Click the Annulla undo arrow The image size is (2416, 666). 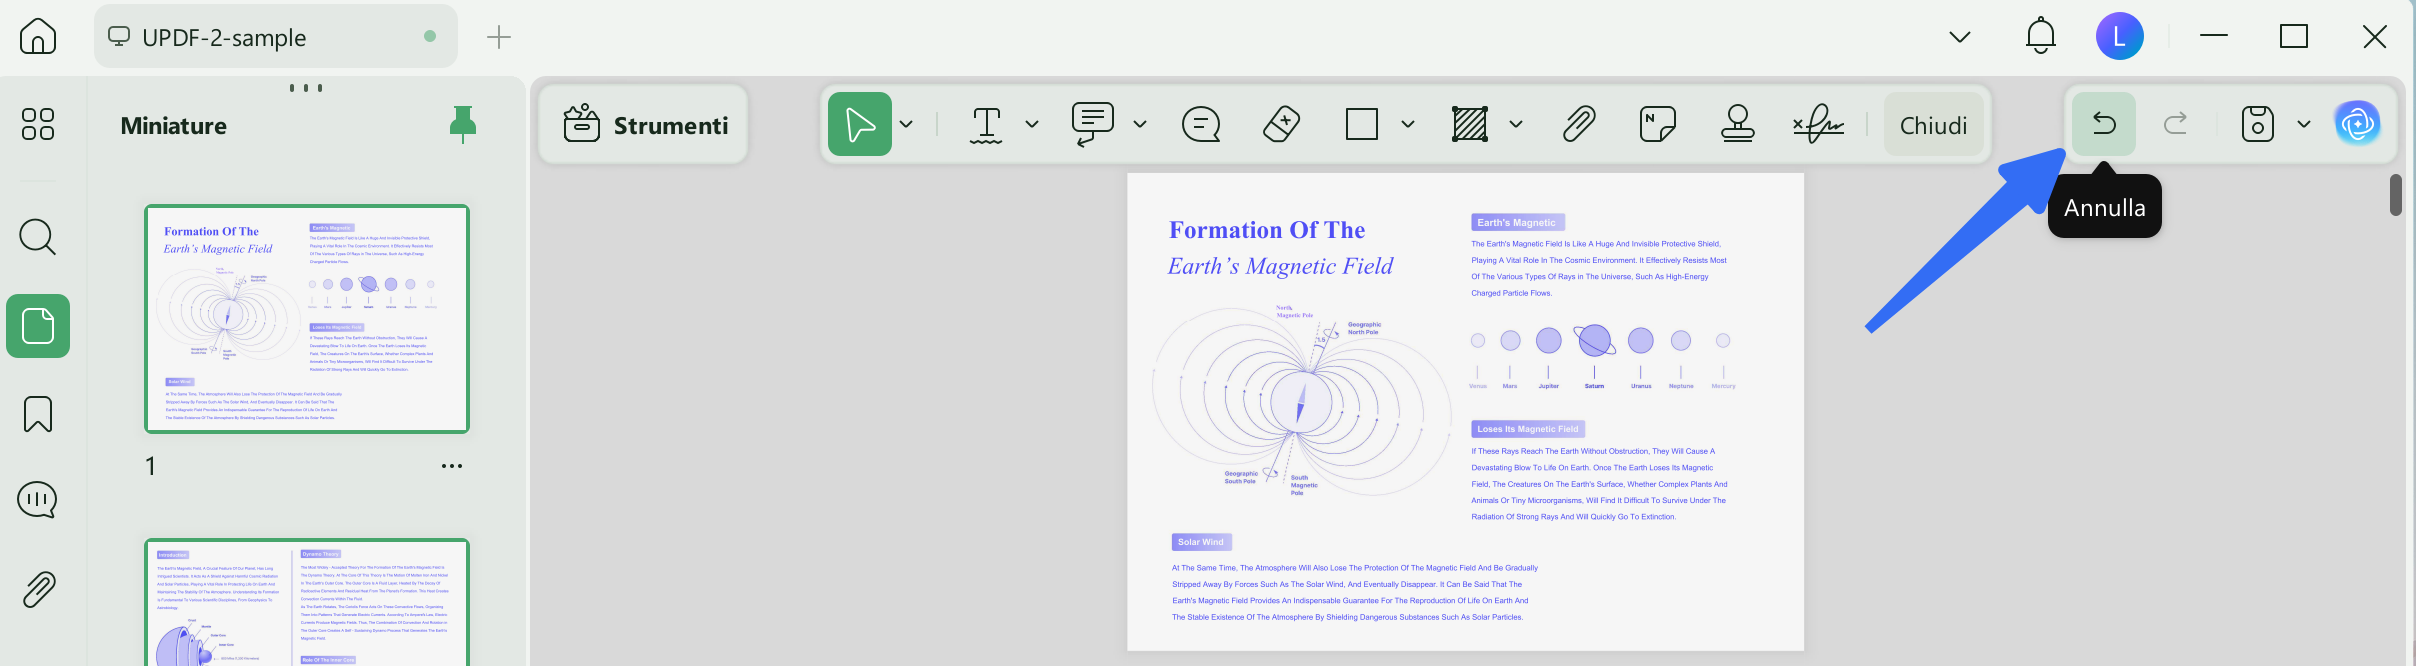click(x=2104, y=124)
